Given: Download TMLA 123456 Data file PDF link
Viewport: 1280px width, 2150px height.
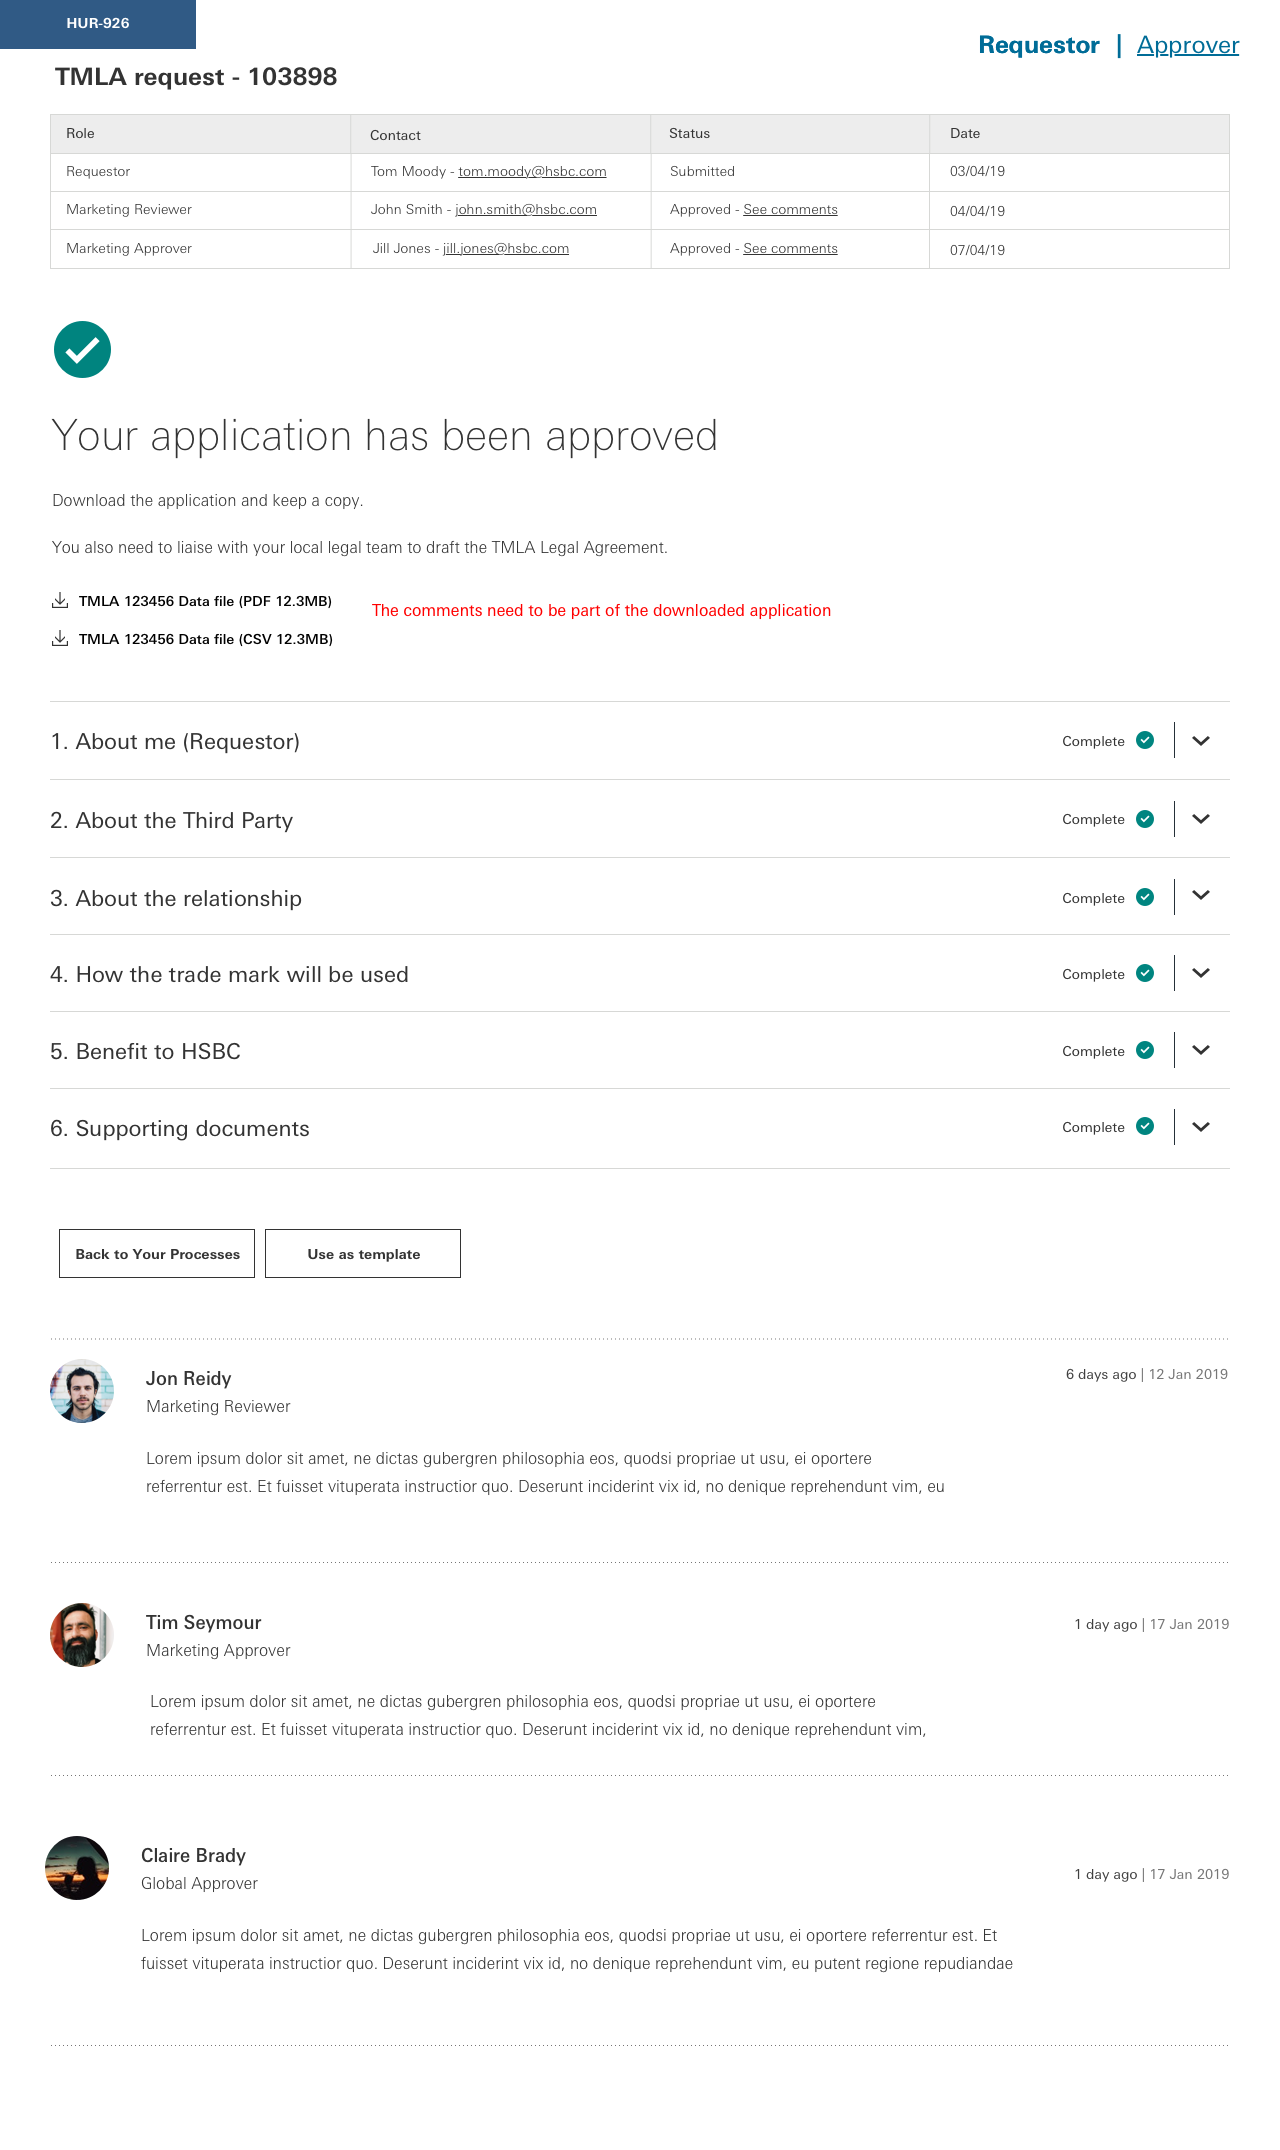Looking at the screenshot, I should pyautogui.click(x=205, y=601).
